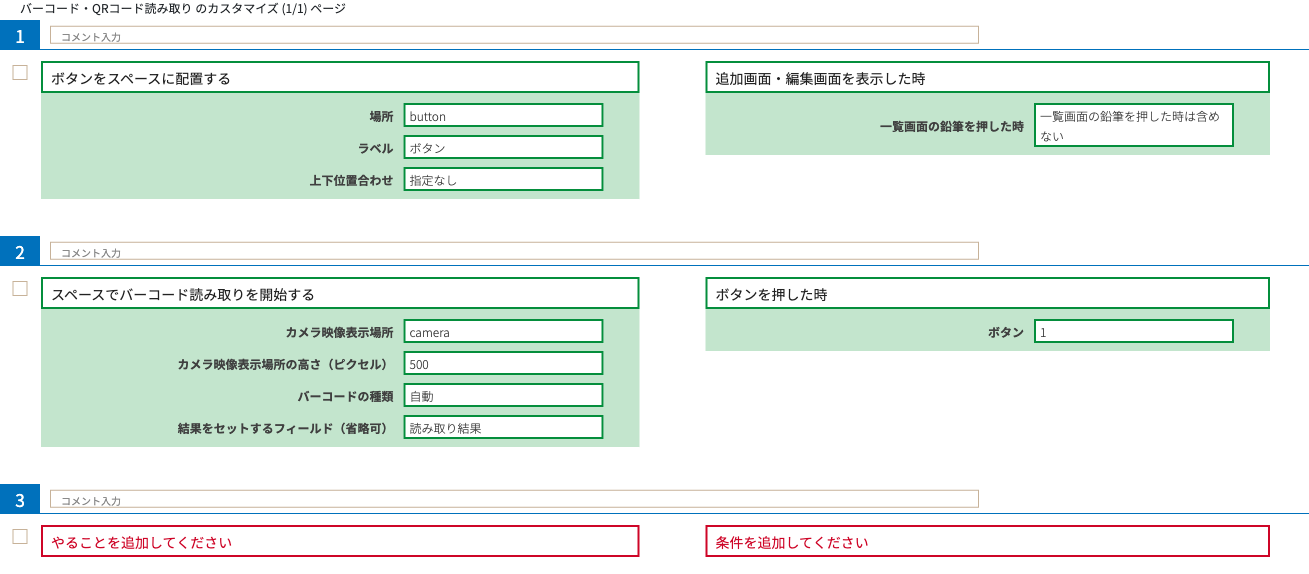Edit the camera height field showing 500
Viewport: 1309px width, 574px height.
click(503, 364)
